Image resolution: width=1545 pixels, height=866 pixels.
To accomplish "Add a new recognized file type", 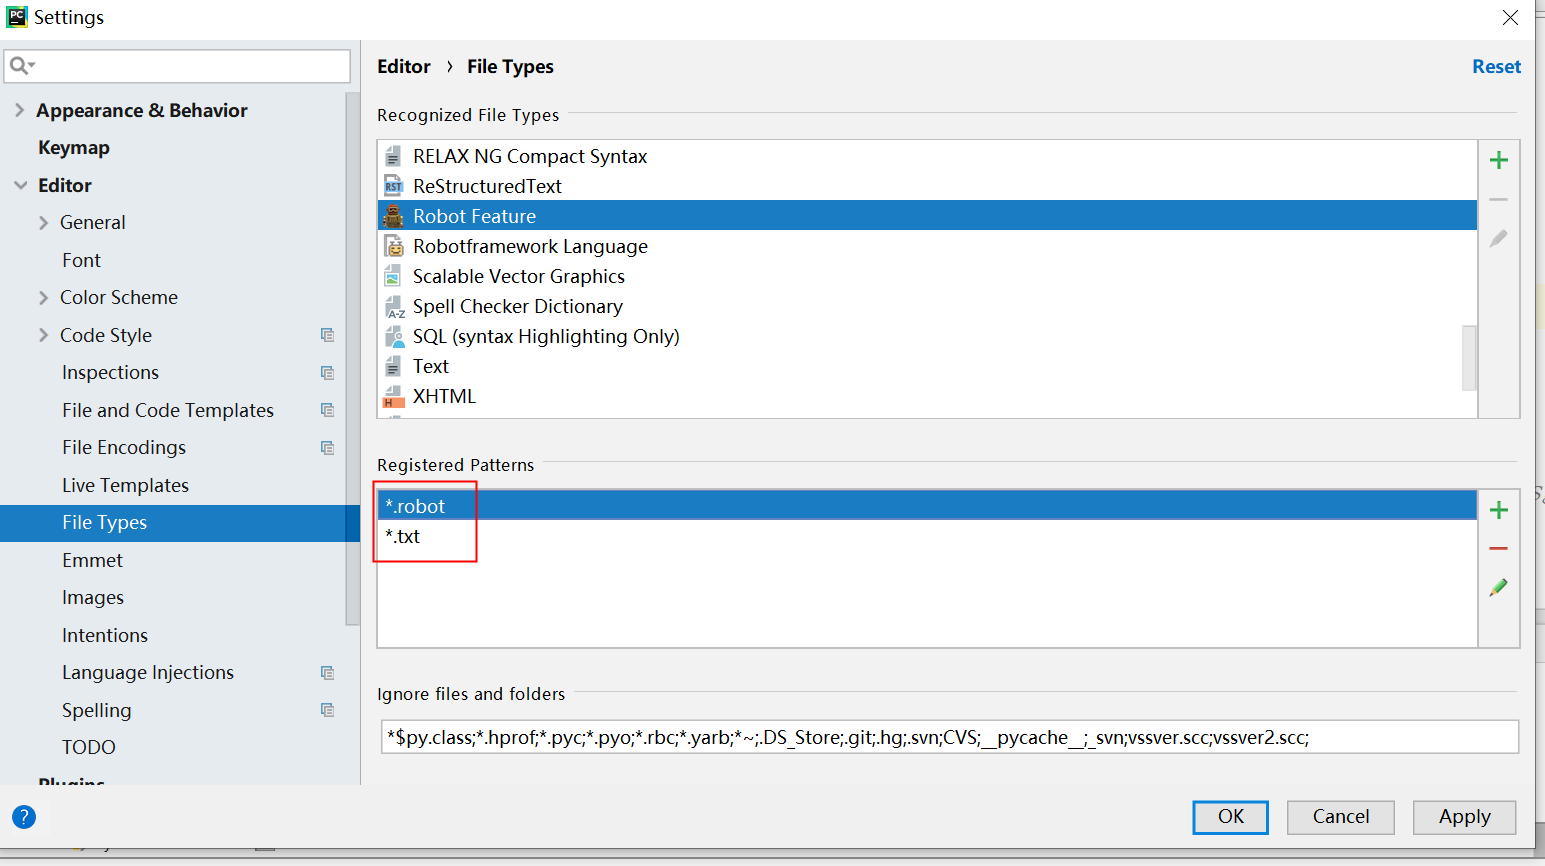I will click(1498, 160).
